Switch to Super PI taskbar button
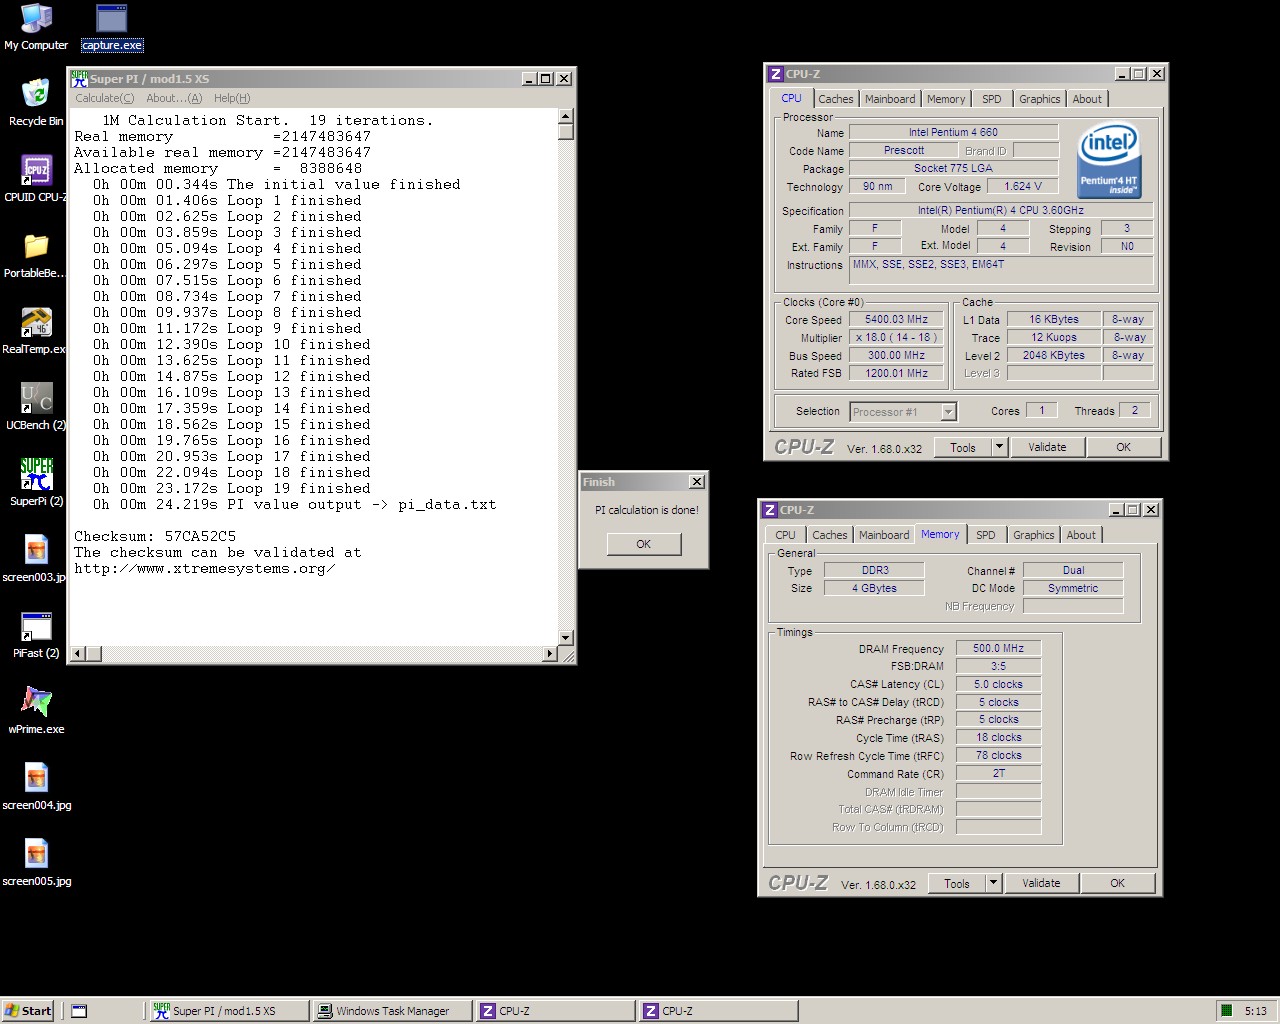 tap(227, 1011)
